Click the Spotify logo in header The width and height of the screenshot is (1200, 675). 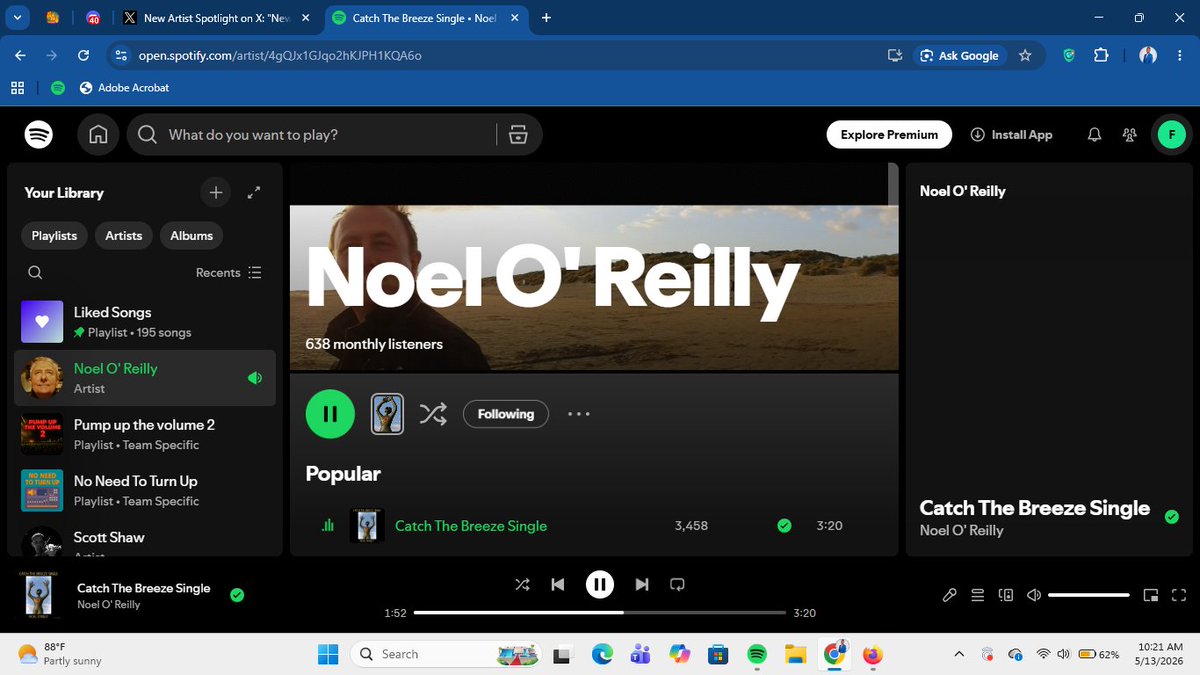tap(39, 135)
